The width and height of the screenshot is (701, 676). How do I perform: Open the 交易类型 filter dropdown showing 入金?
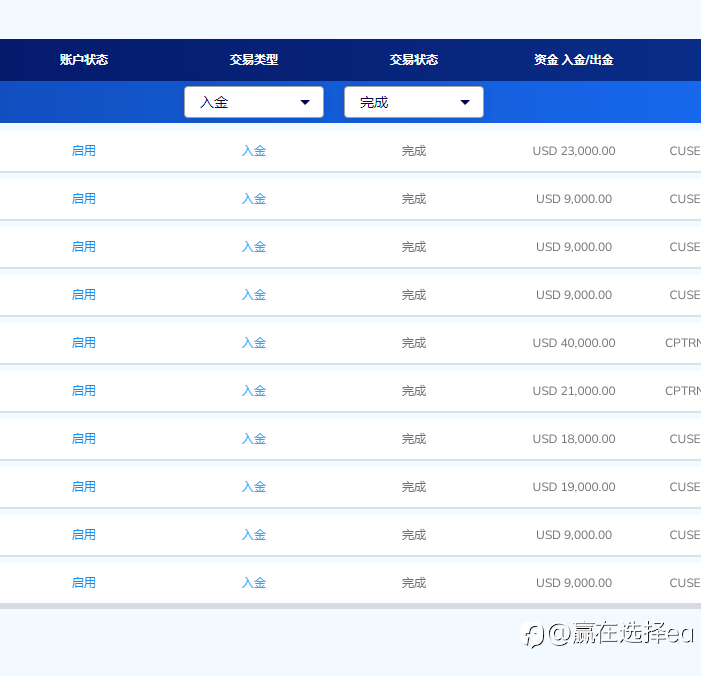point(253,102)
